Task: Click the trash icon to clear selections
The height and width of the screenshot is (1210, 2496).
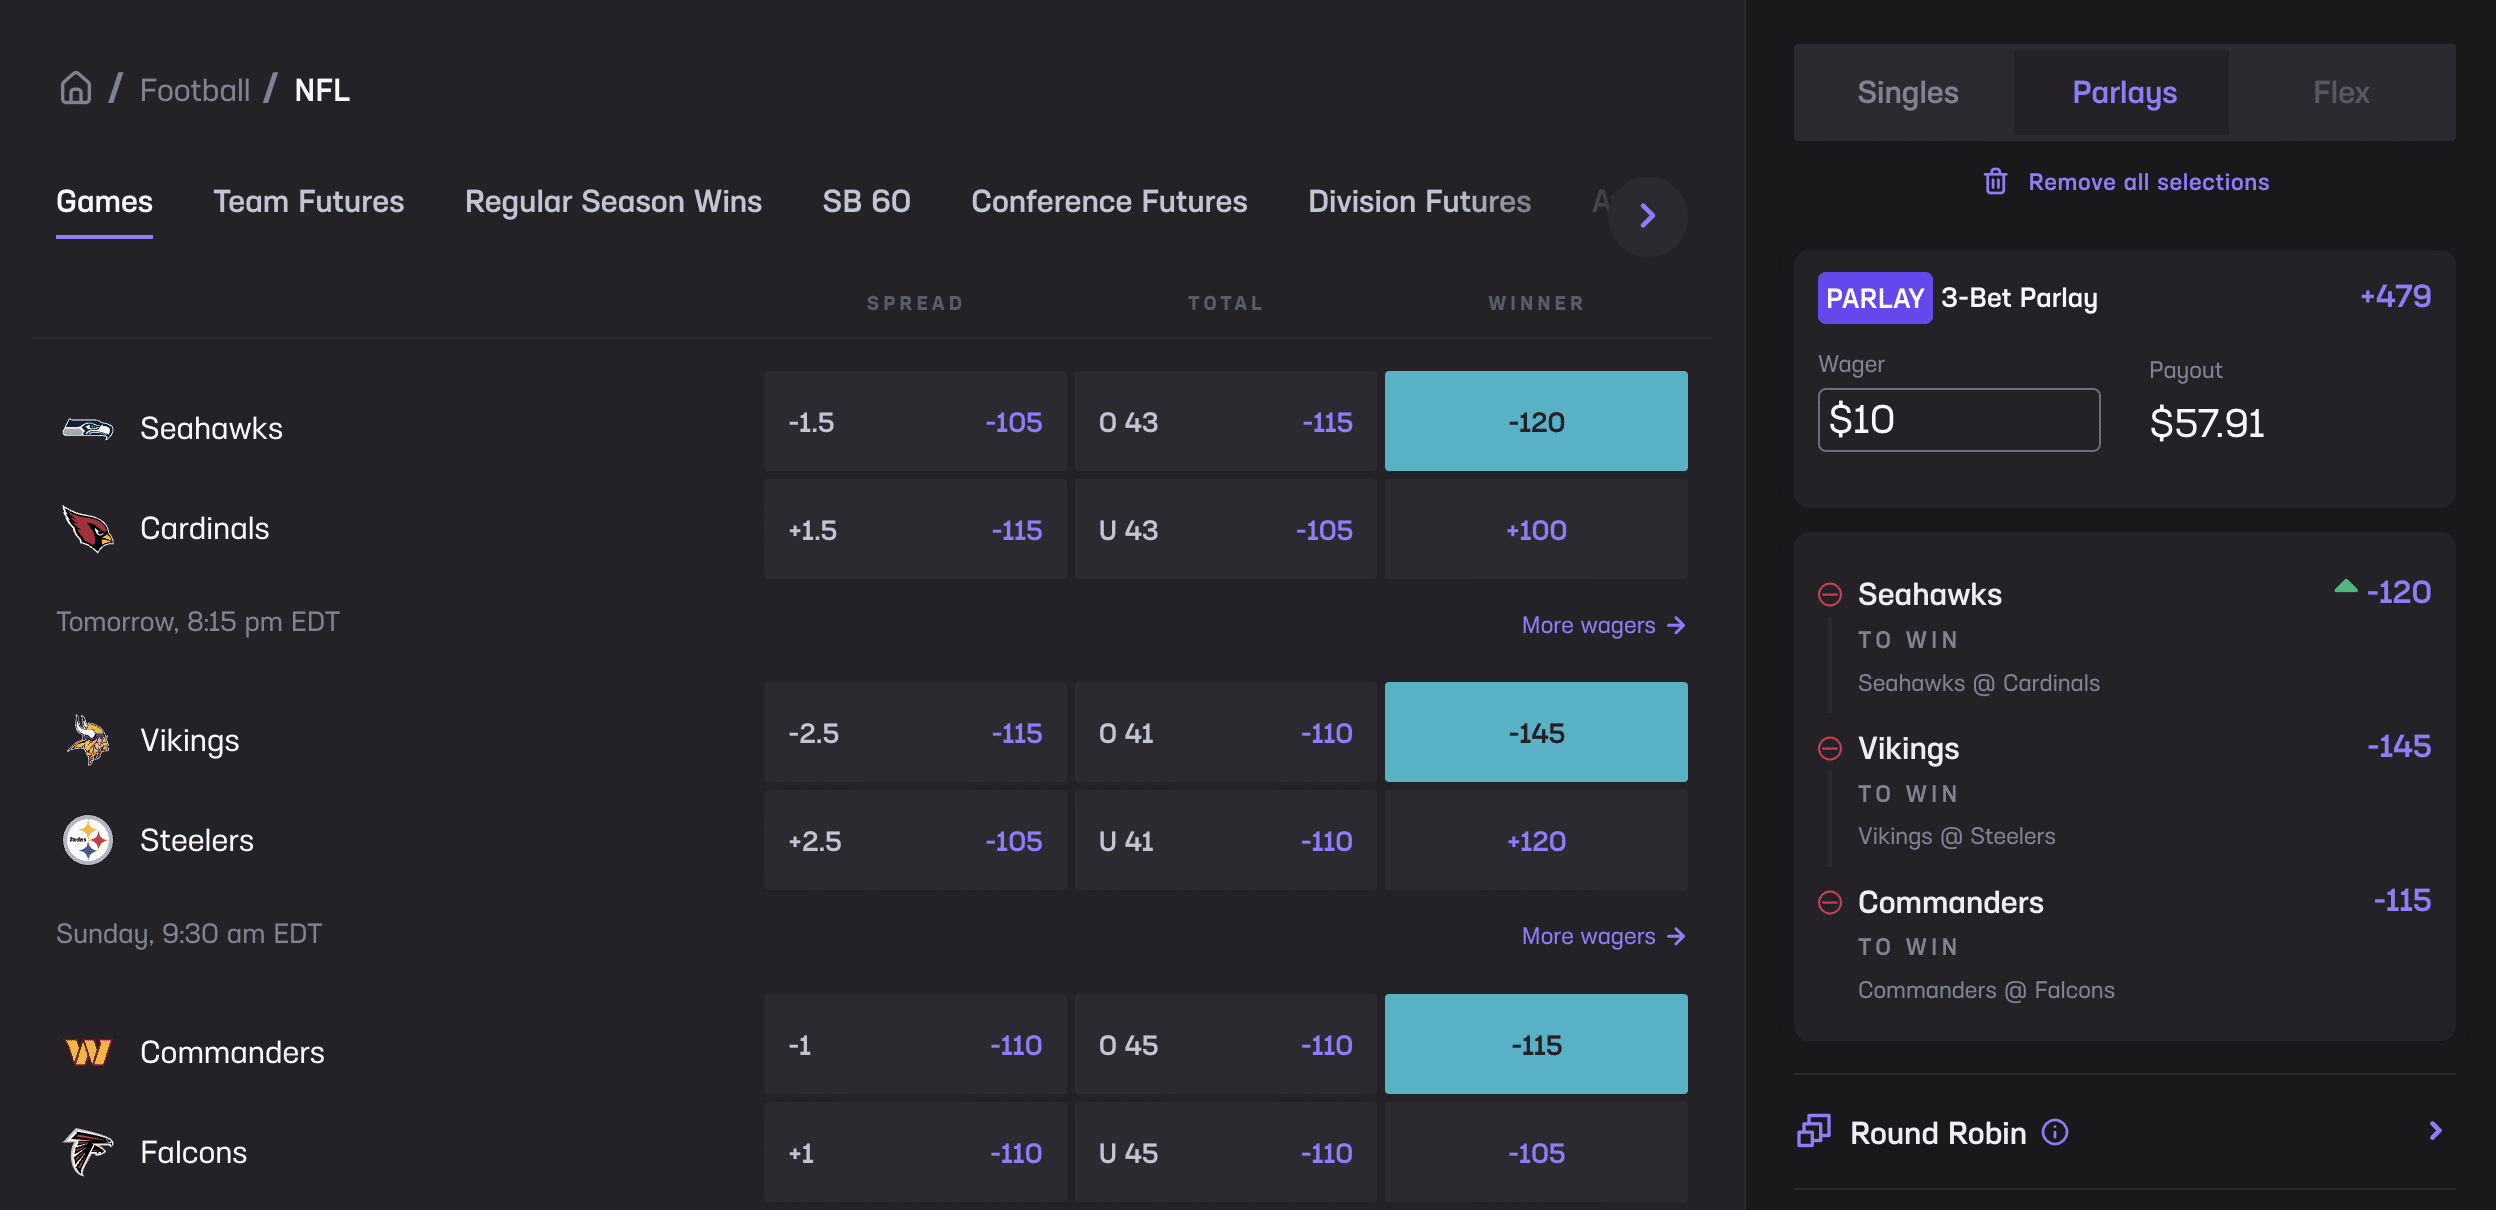Action: [x=1997, y=181]
